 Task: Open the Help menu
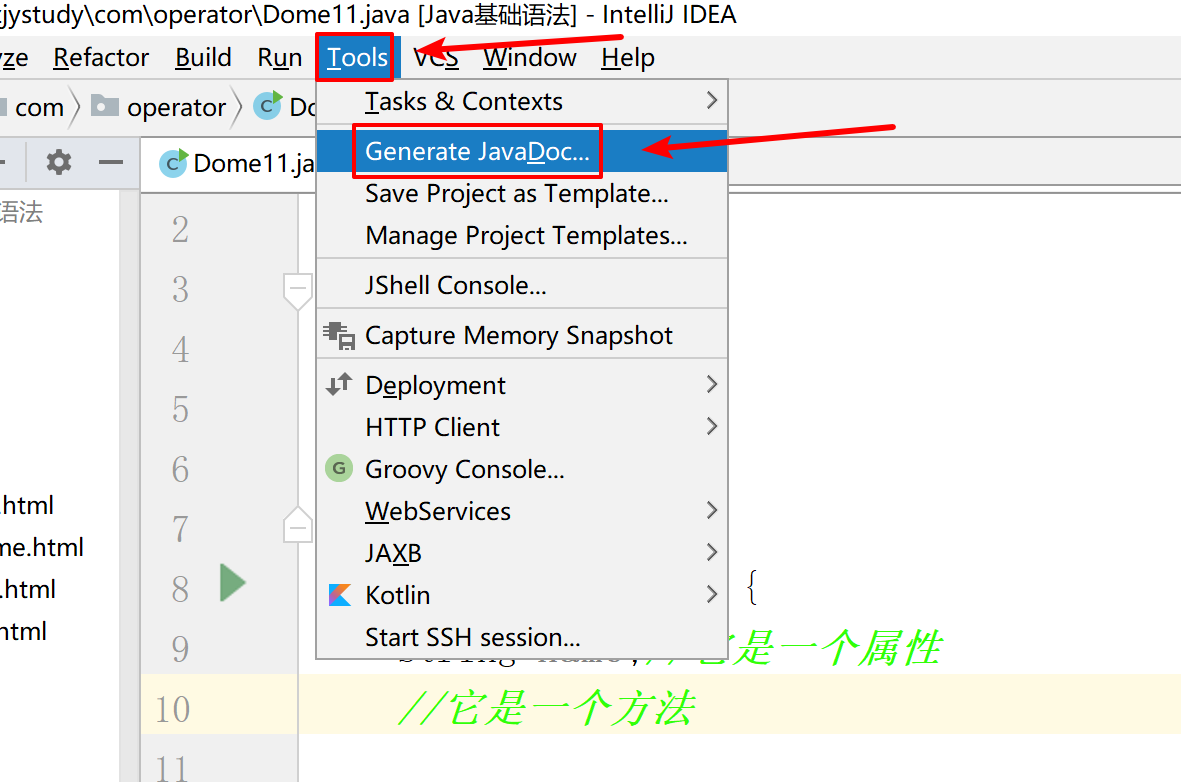point(627,58)
